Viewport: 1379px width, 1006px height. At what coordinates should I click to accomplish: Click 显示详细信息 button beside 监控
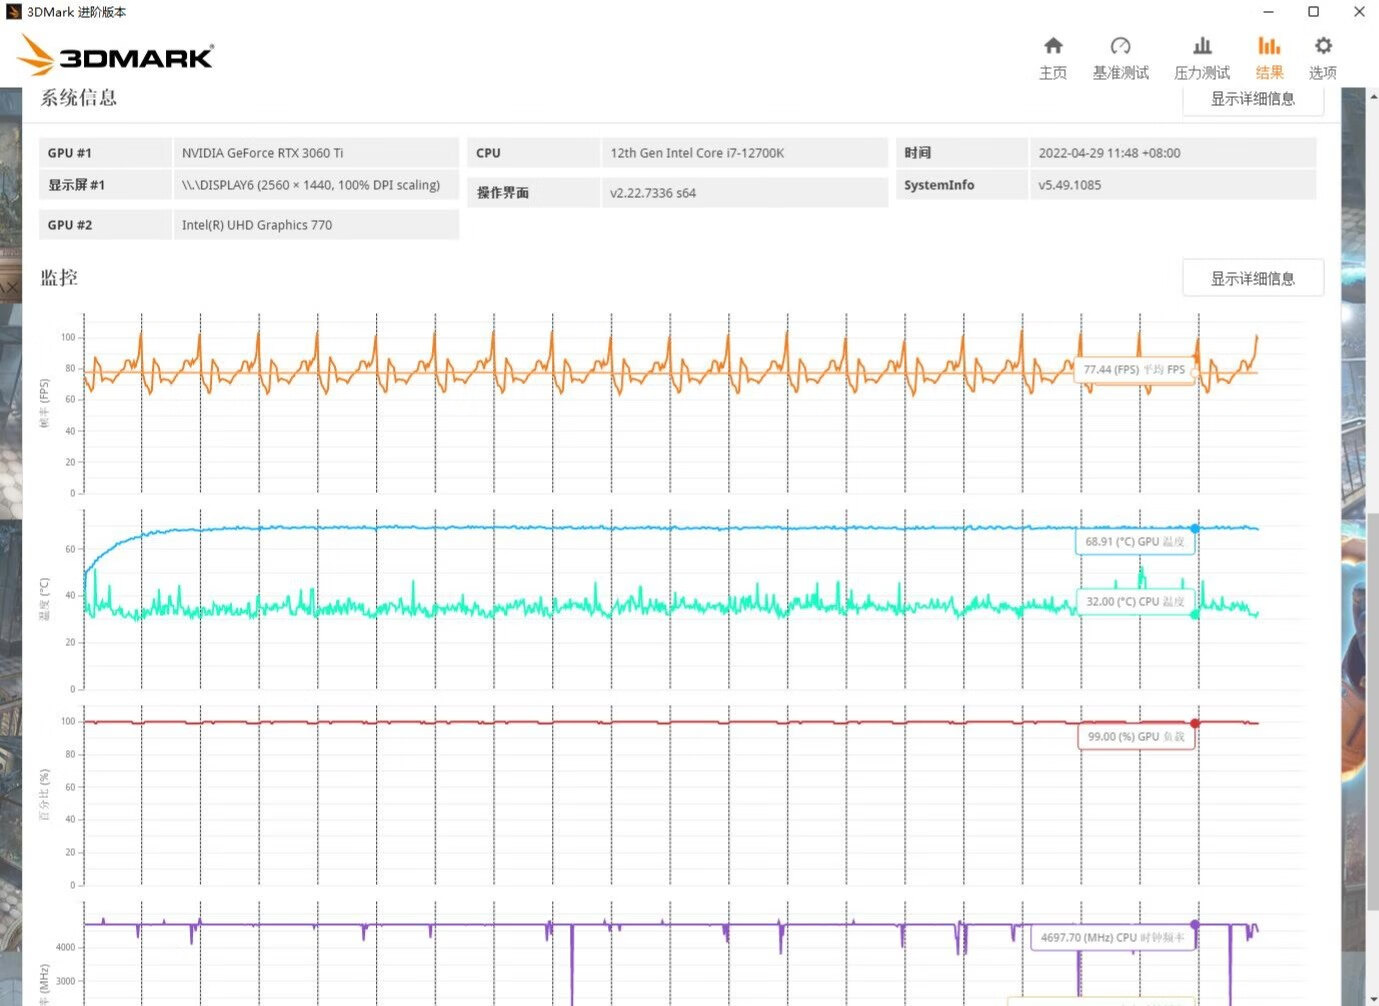click(x=1253, y=278)
